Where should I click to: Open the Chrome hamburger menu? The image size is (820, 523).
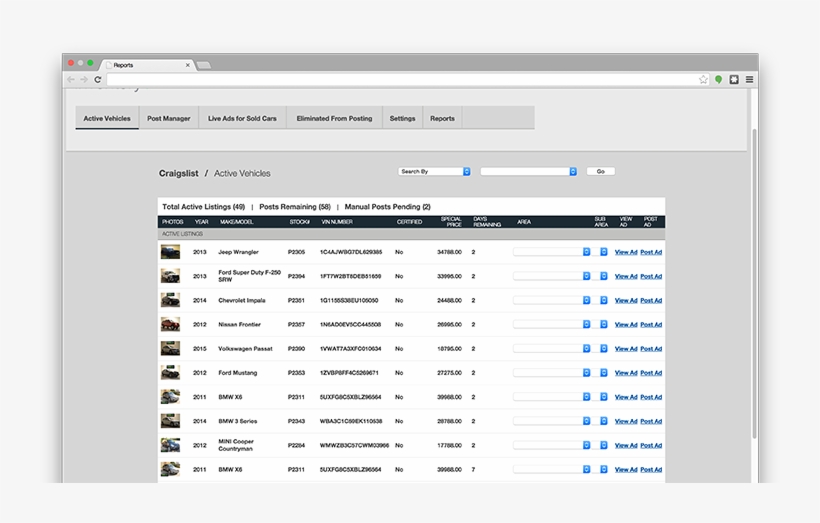pyautogui.click(x=749, y=79)
